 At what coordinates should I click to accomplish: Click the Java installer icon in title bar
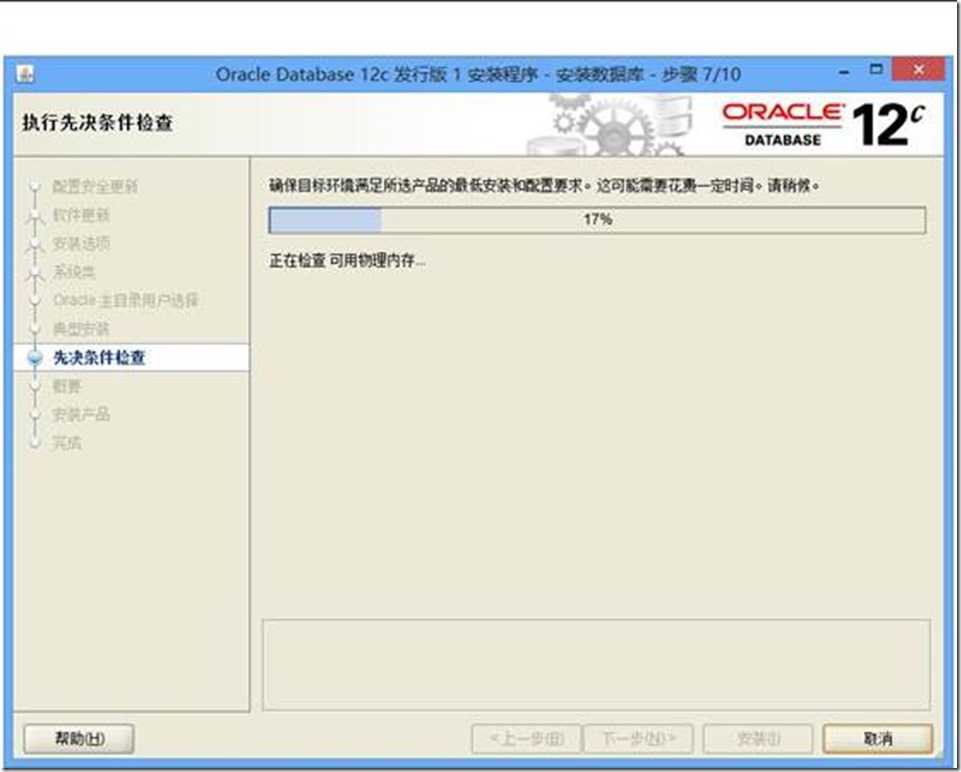[x=26, y=74]
